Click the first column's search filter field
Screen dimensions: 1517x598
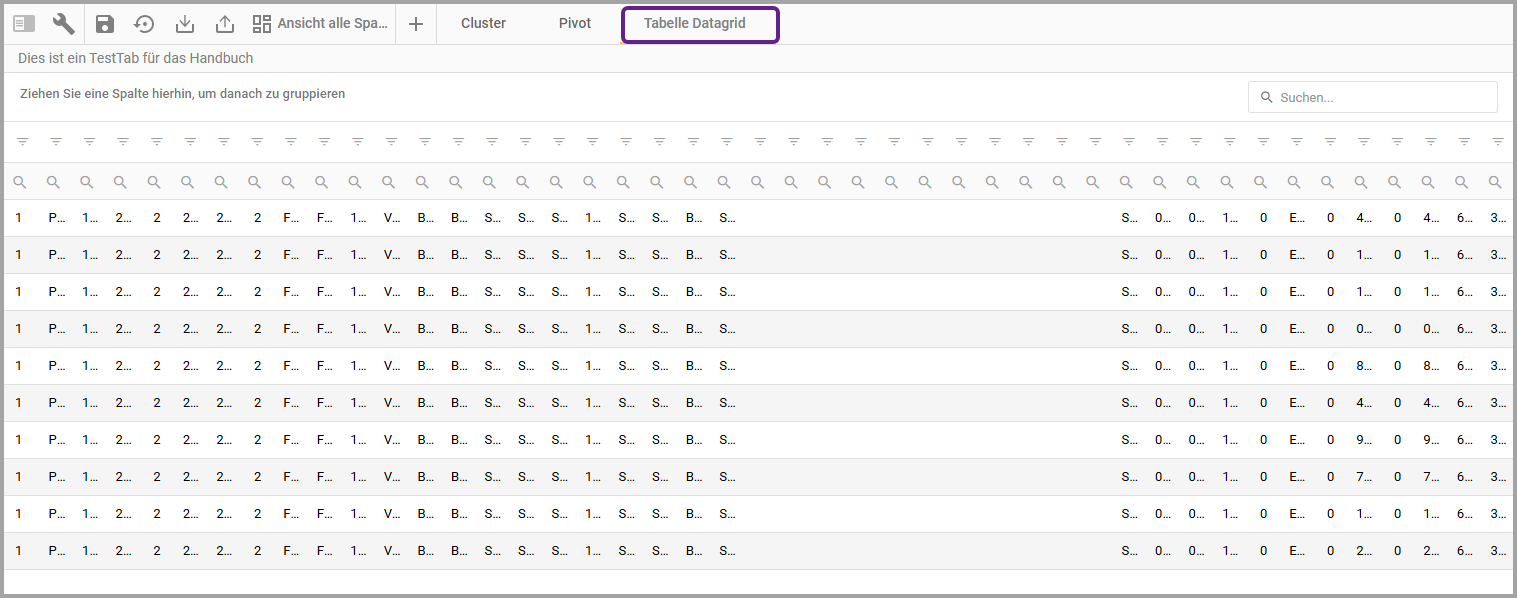click(19, 182)
